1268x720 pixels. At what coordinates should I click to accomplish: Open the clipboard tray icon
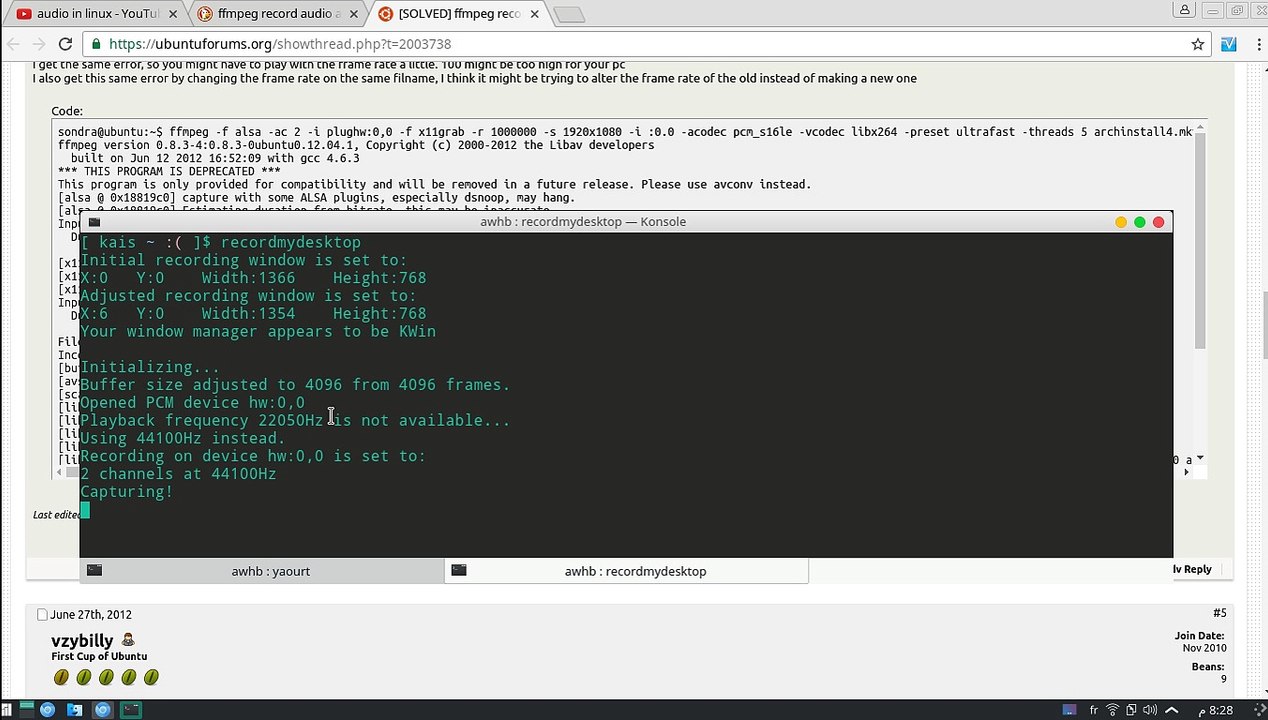pos(1133,710)
